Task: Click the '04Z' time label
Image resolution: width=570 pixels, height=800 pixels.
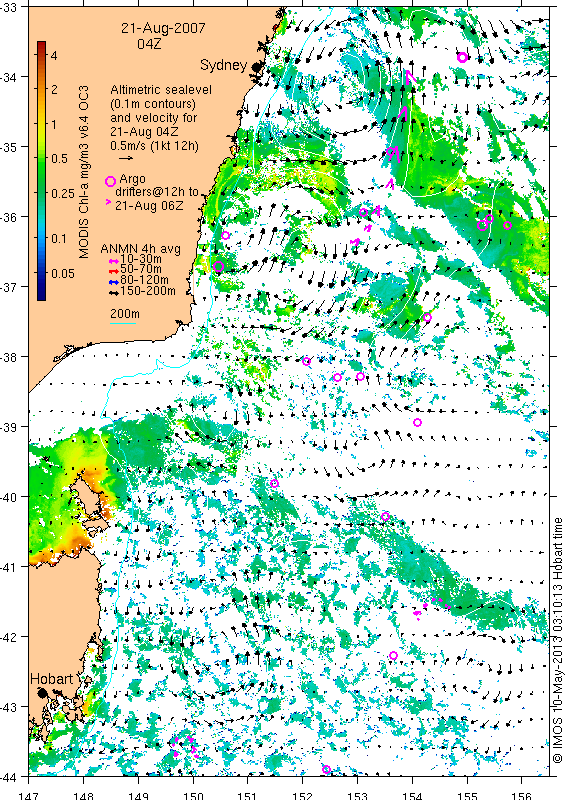Action: coord(149,44)
